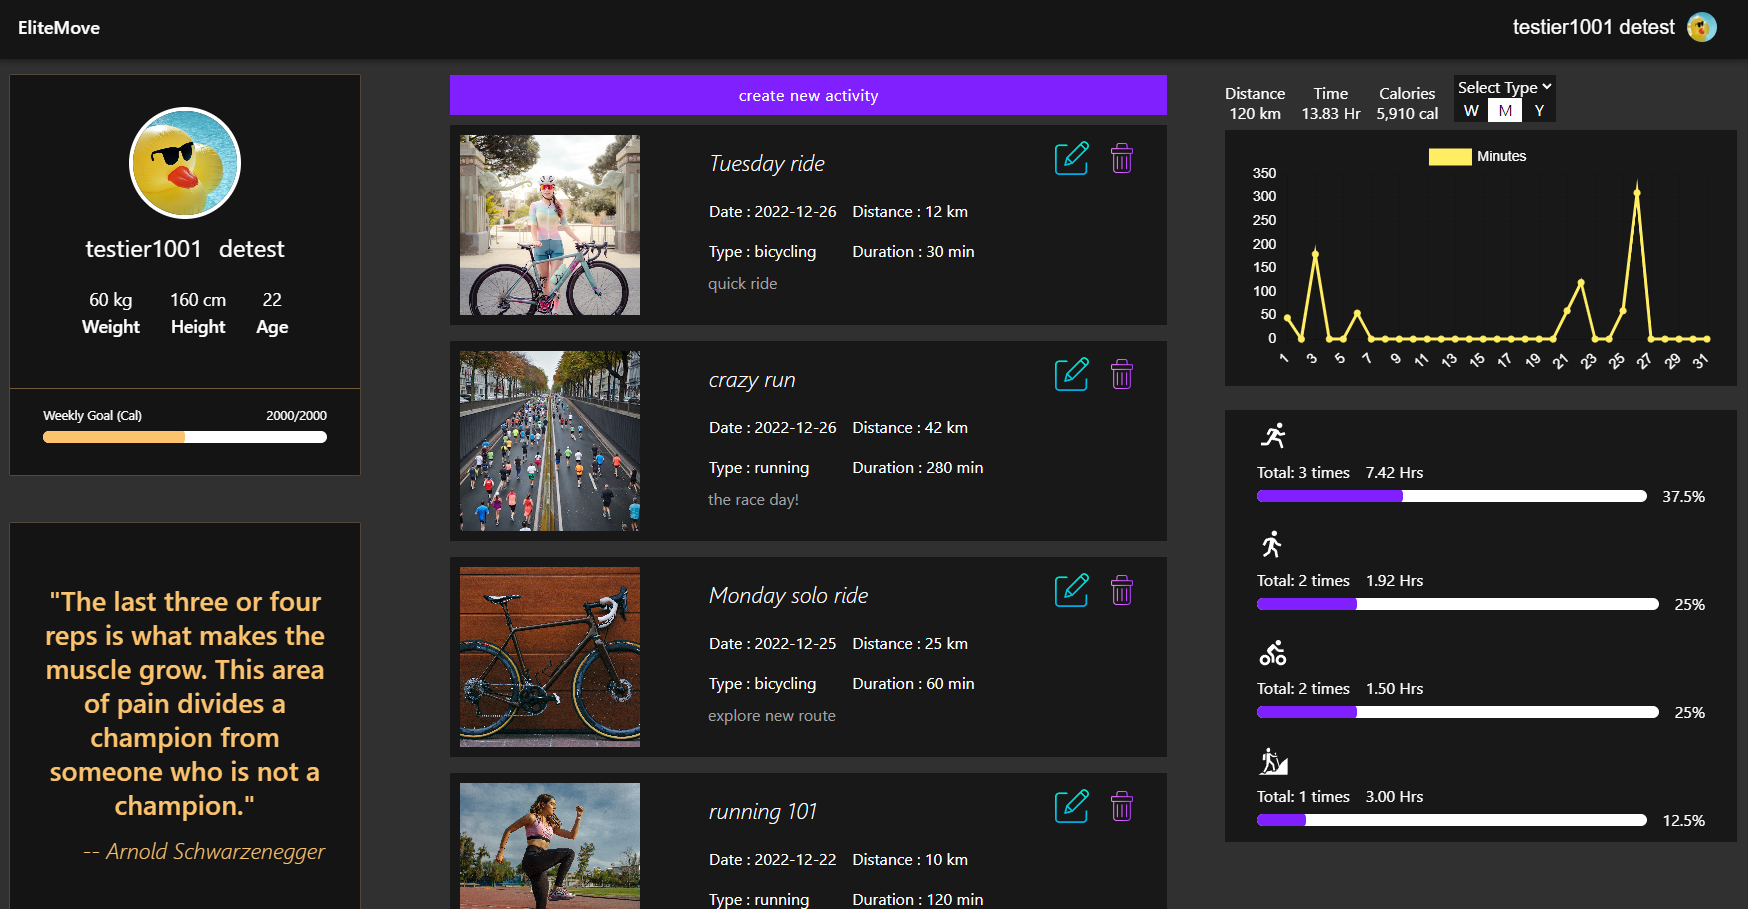Click the EliteMove logo

57,27
